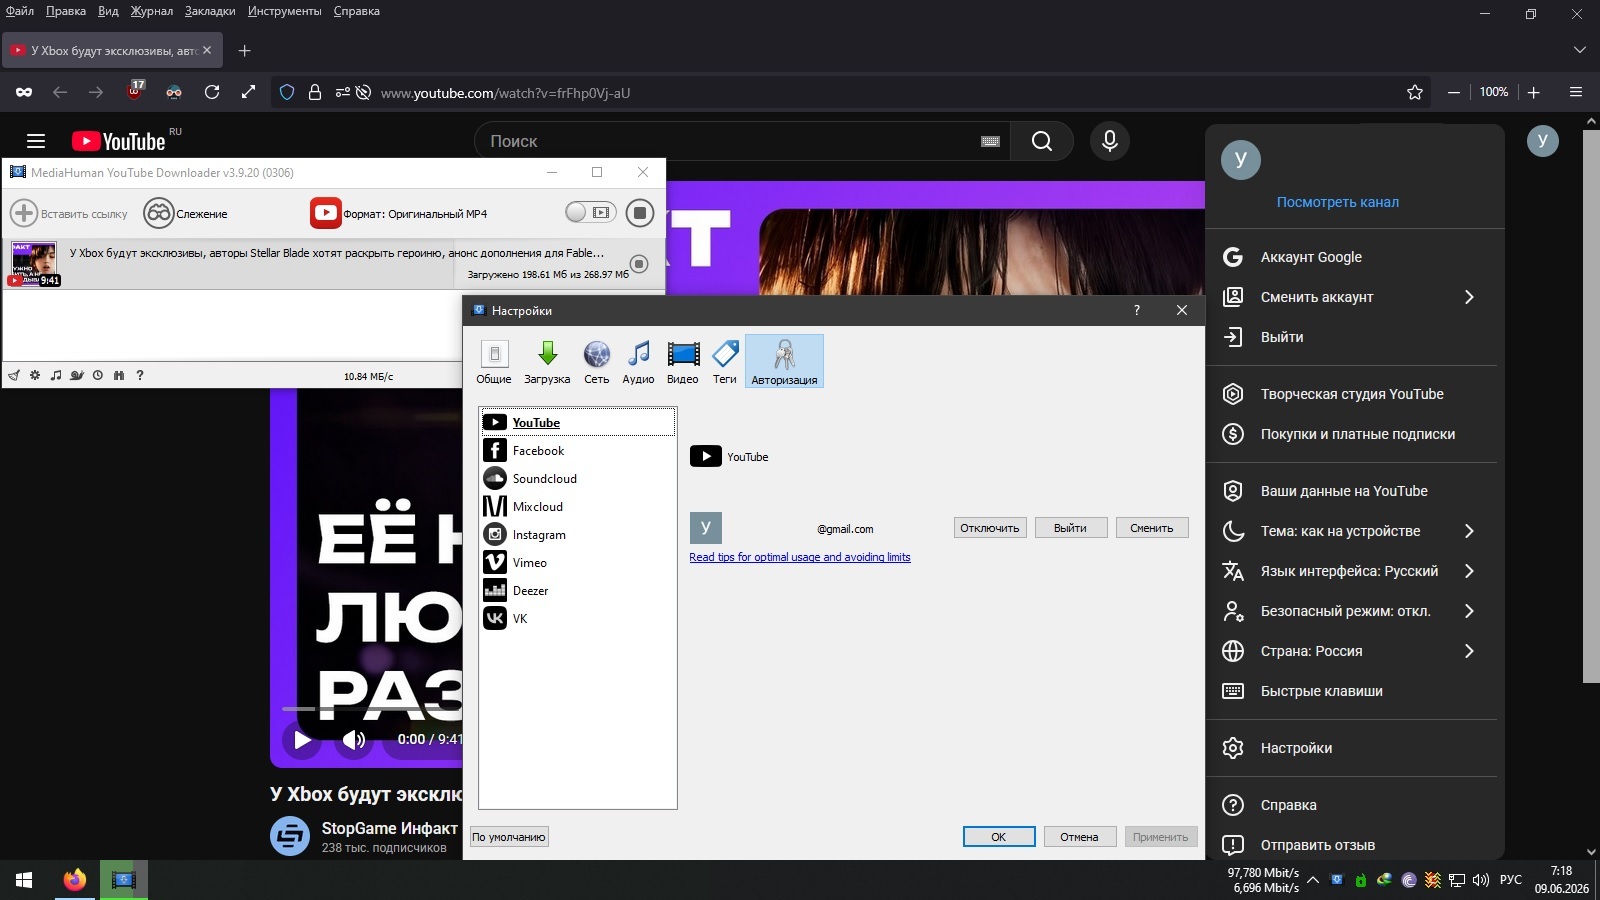This screenshot has width=1600, height=900.
Task: Click the YouTube logo
Action: click(119, 141)
